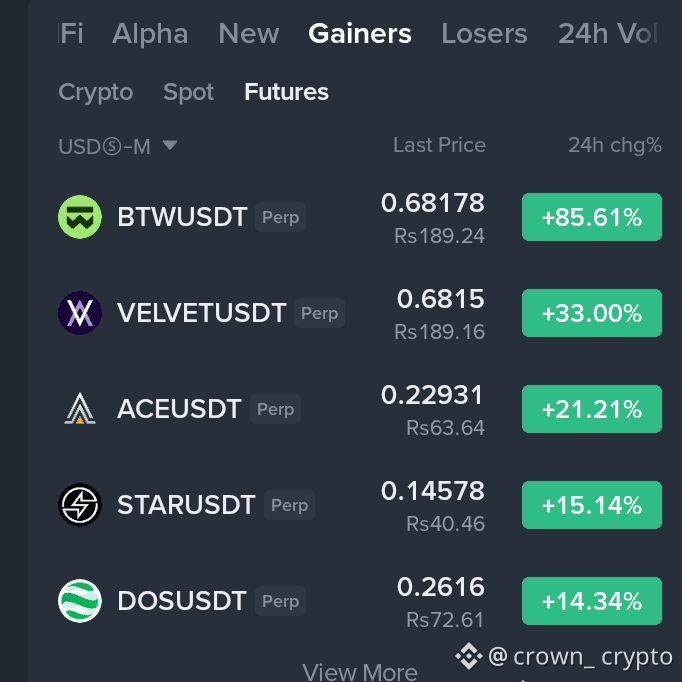Click the Binance logo beside crown_crypto

469,656
